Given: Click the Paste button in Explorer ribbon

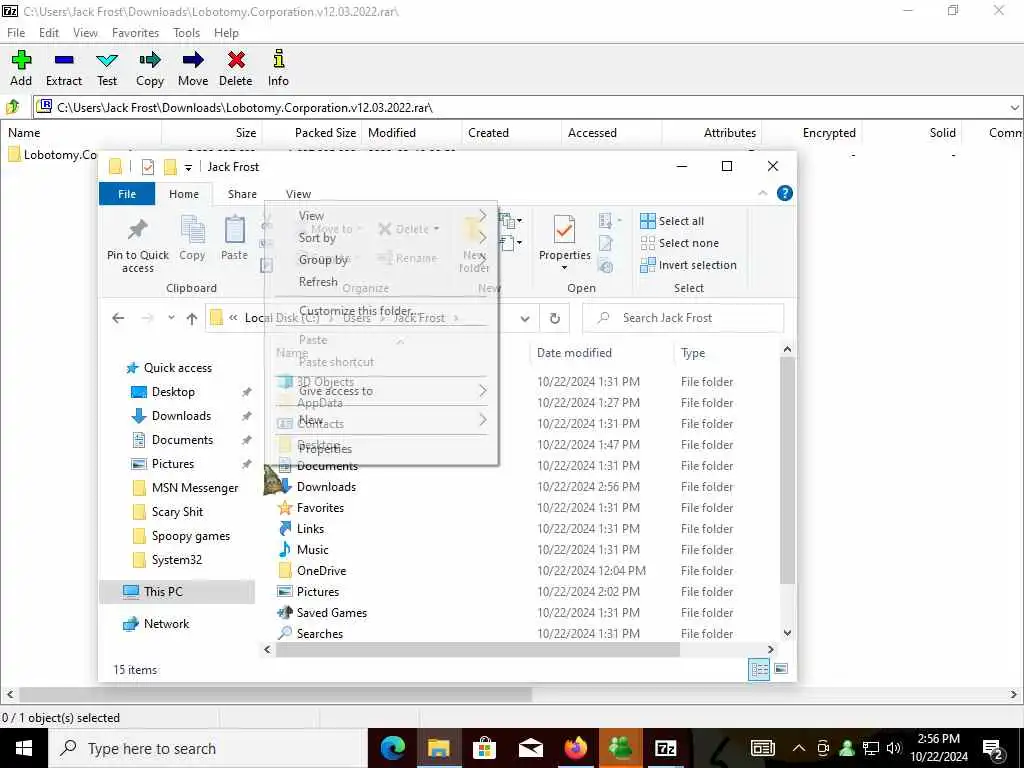Looking at the screenshot, I should (234, 238).
